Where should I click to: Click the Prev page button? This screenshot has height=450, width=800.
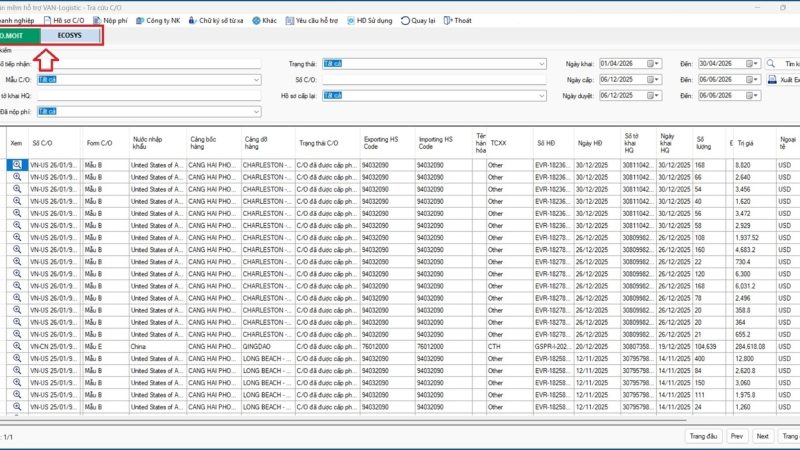(736, 436)
